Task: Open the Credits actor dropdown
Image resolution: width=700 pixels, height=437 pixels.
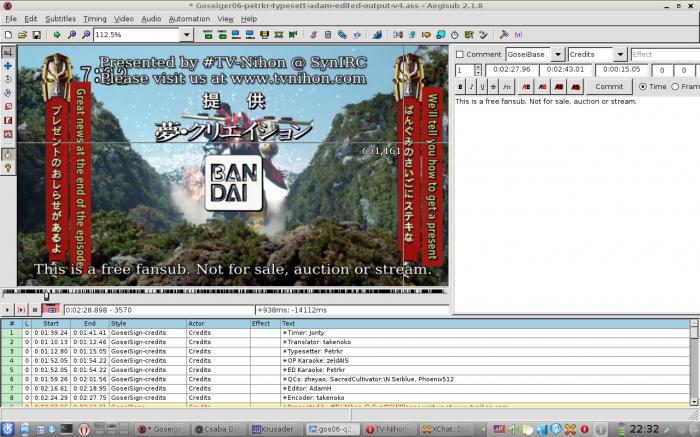Action: [x=620, y=54]
